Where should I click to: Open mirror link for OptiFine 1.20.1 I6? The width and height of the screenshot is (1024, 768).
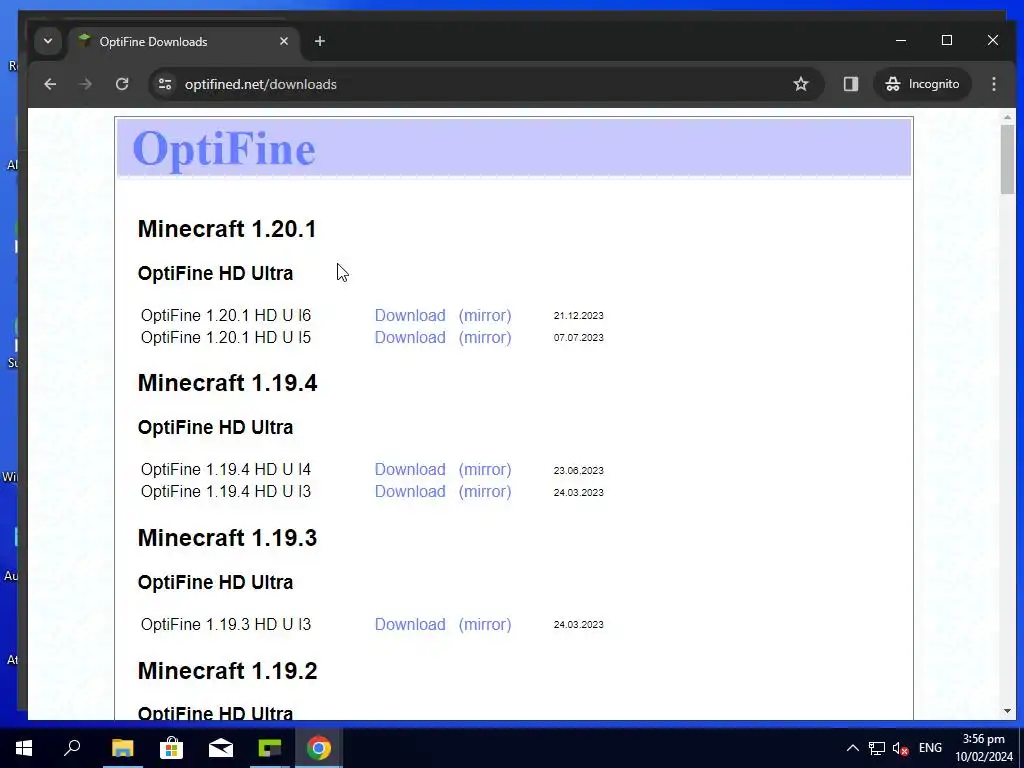tap(485, 315)
